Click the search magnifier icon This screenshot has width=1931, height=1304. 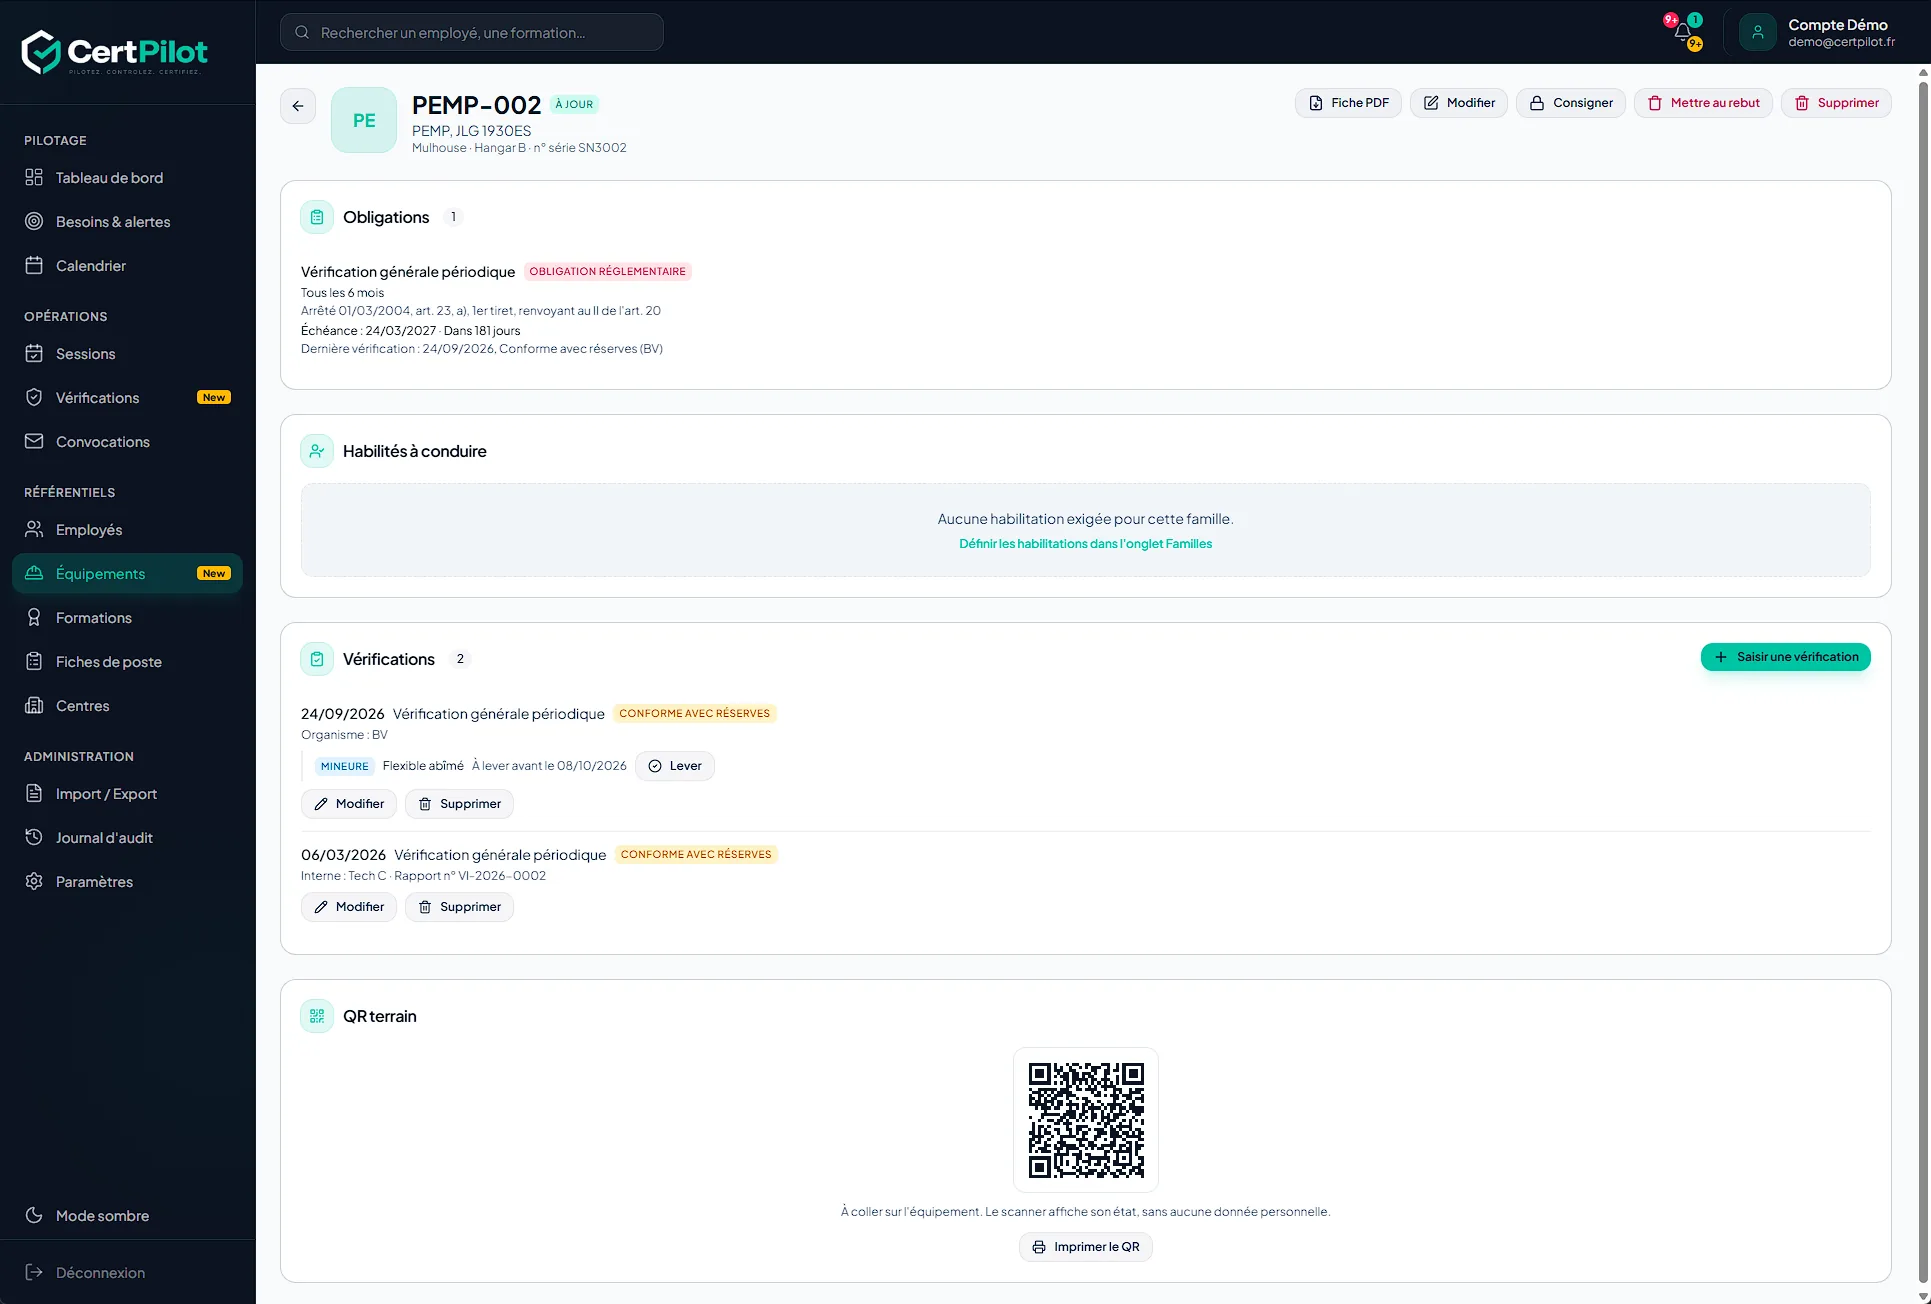[x=302, y=33]
